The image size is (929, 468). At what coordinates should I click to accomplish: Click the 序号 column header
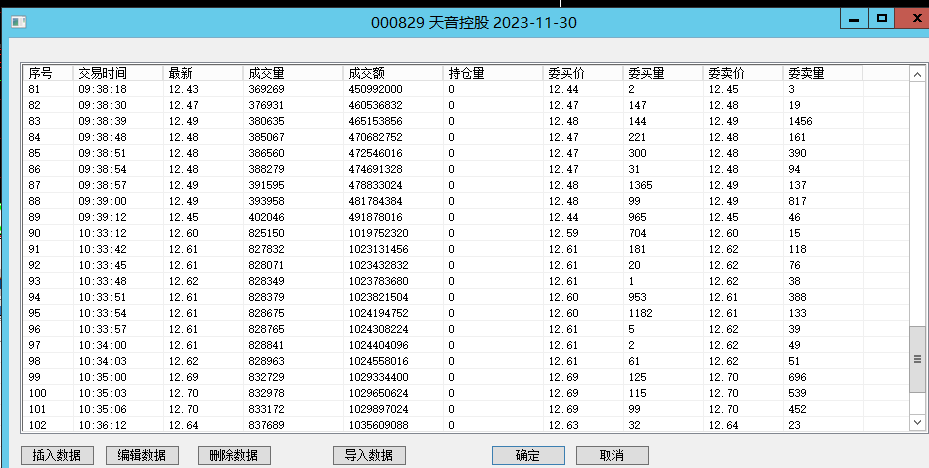coord(49,73)
